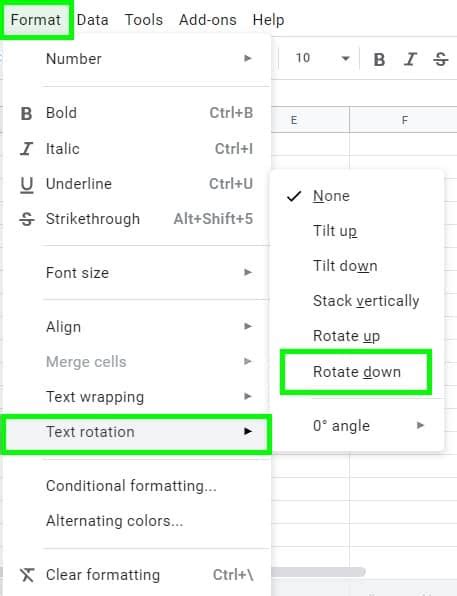Expand the Font size submenu
The image size is (457, 596).
tap(137, 273)
